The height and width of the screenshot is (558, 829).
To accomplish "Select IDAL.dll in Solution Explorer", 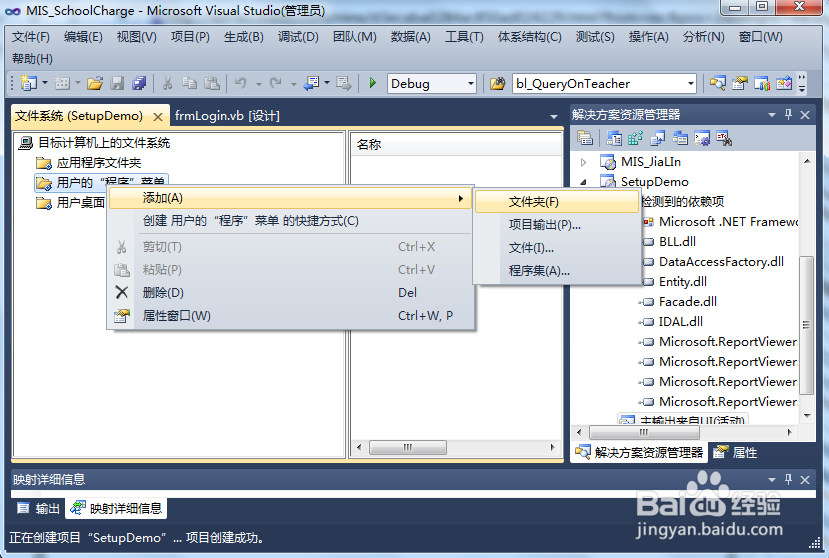I will click(x=680, y=322).
